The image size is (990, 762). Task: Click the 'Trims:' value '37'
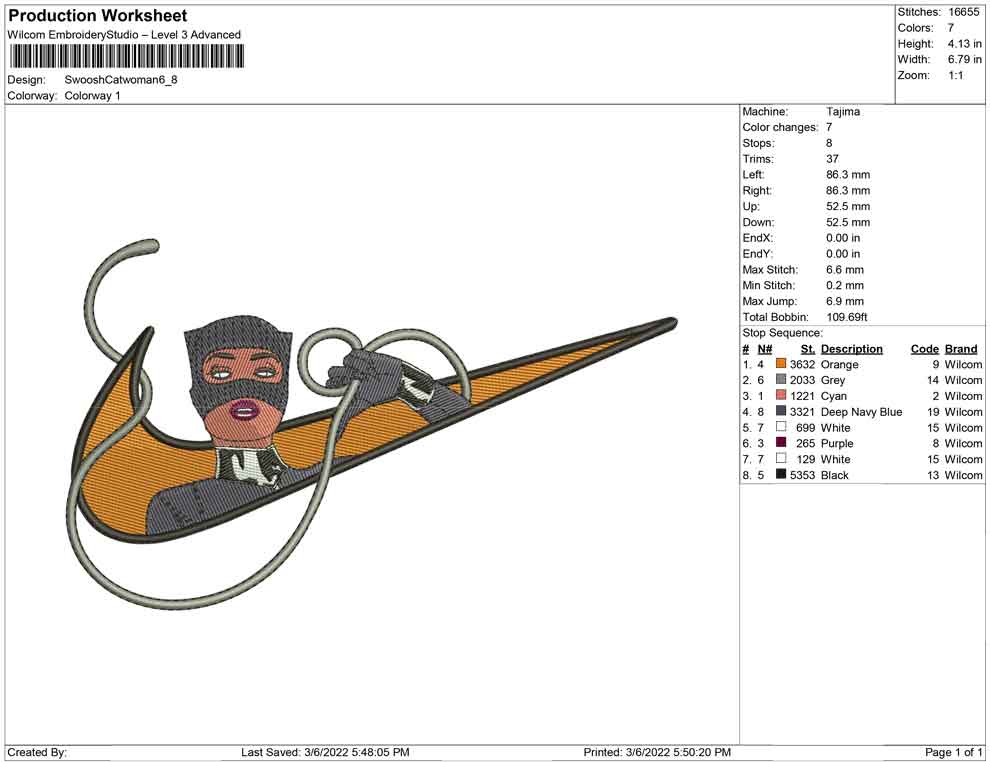click(832, 159)
